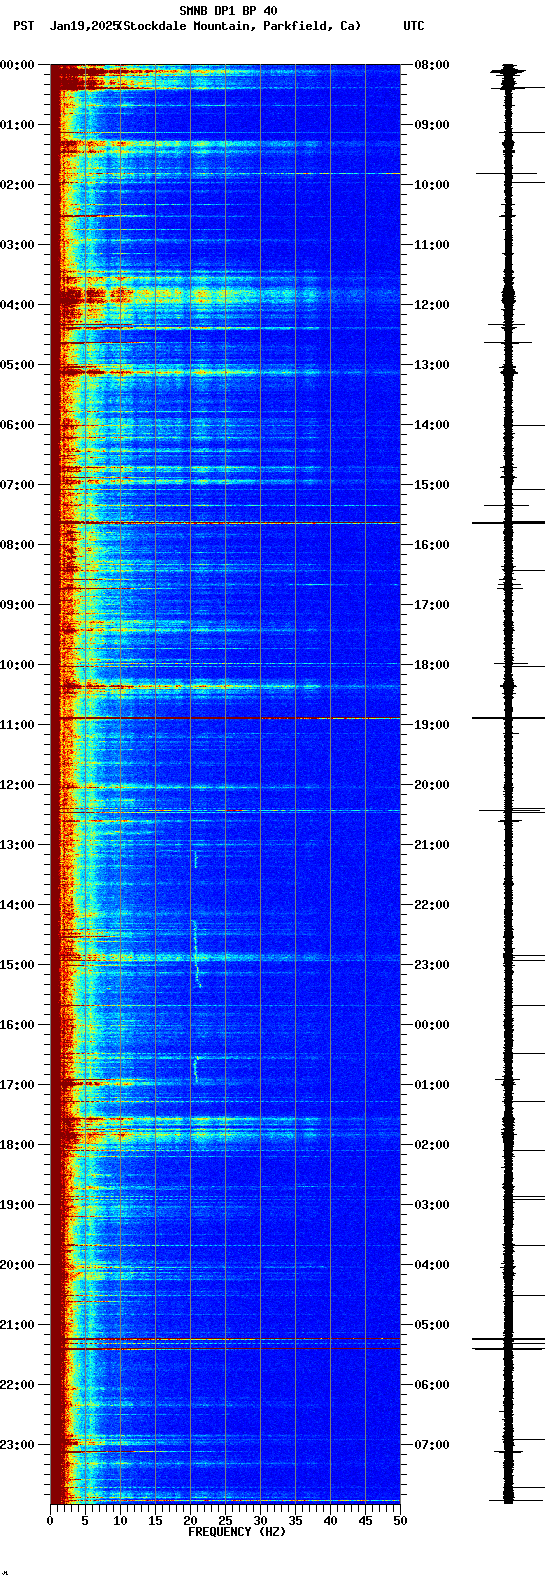Click the PST time label '07:00'
The height and width of the screenshot is (1584, 552).
pyautogui.click(x=17, y=485)
